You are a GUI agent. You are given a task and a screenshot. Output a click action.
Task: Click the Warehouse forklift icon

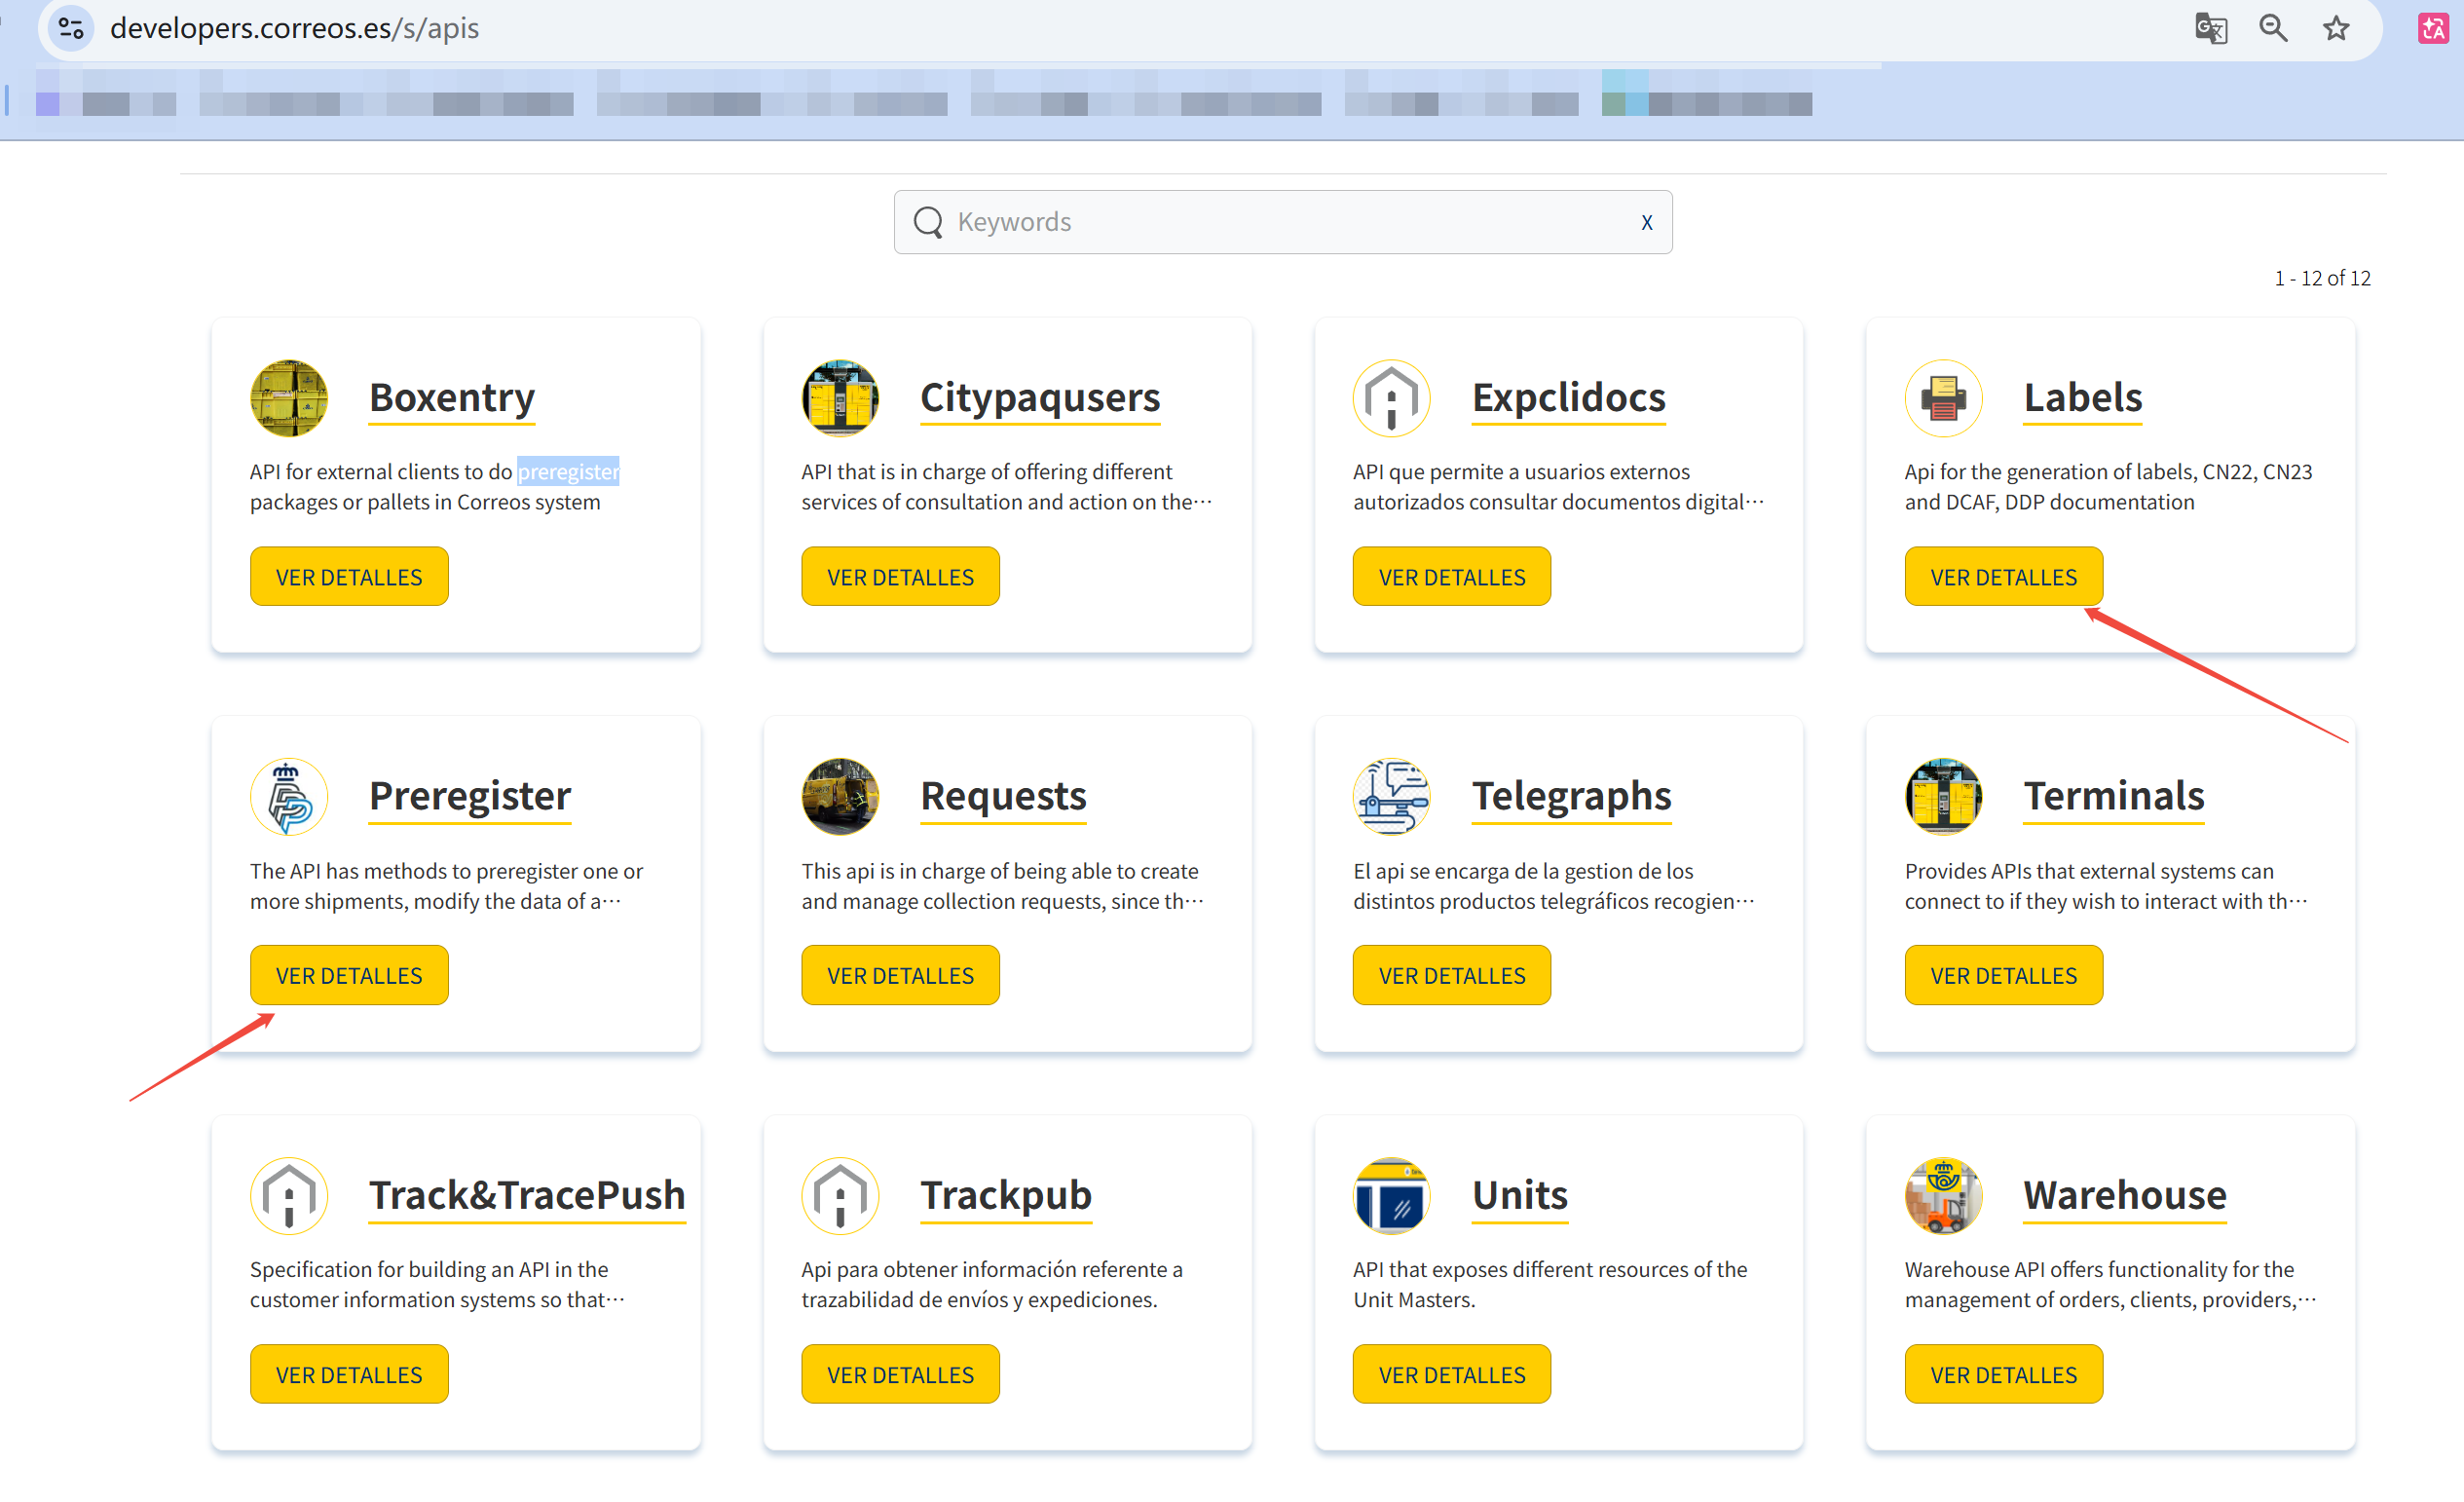1944,1195
